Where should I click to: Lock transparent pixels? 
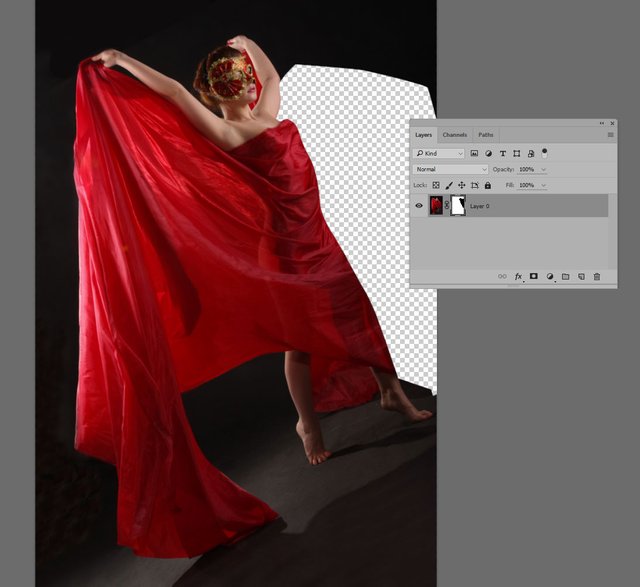436,185
